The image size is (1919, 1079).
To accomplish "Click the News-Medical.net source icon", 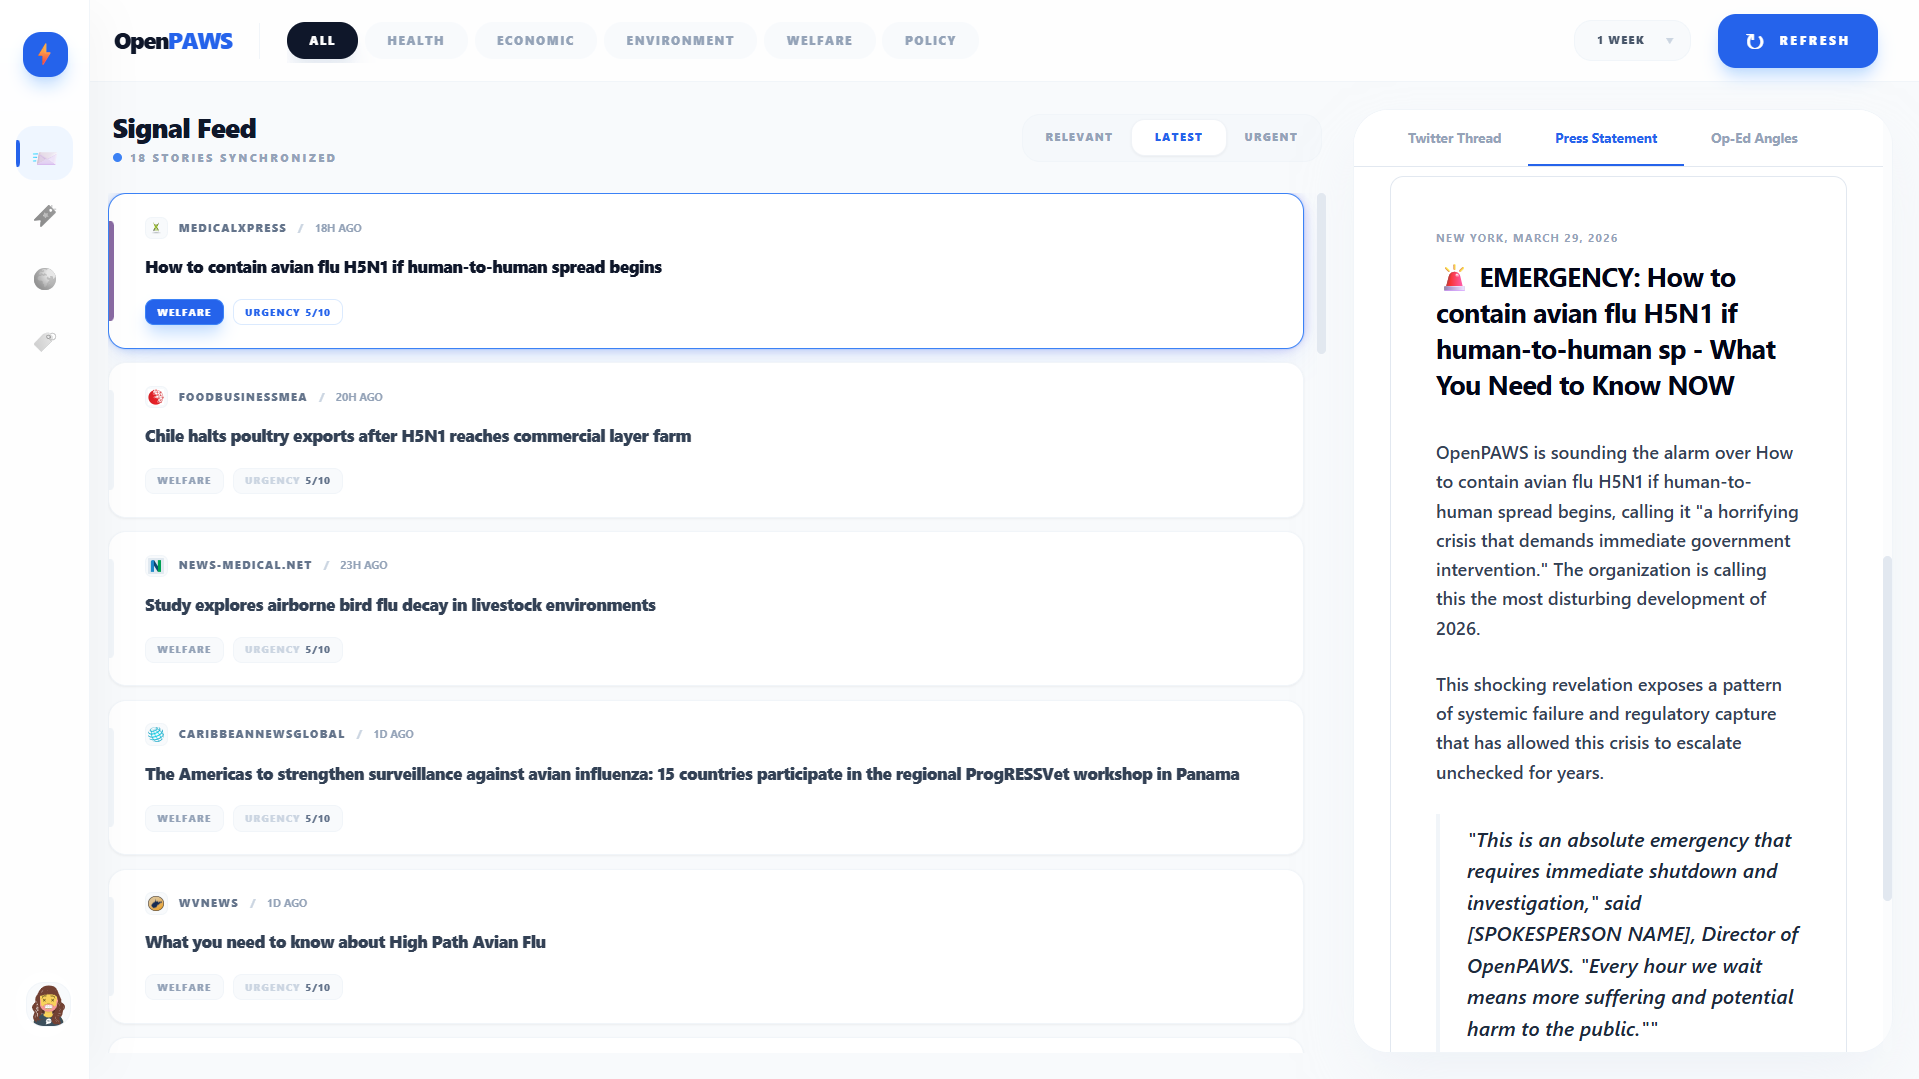I will point(156,566).
